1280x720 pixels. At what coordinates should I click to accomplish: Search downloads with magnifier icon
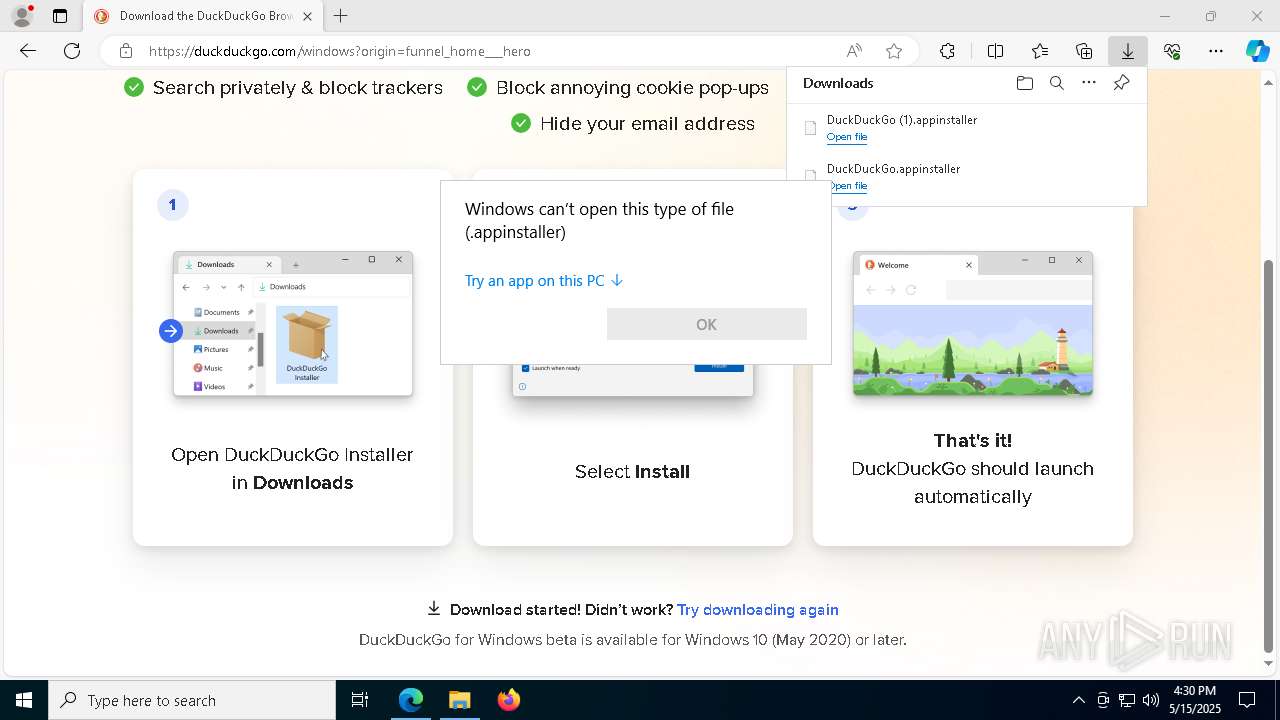[1056, 83]
